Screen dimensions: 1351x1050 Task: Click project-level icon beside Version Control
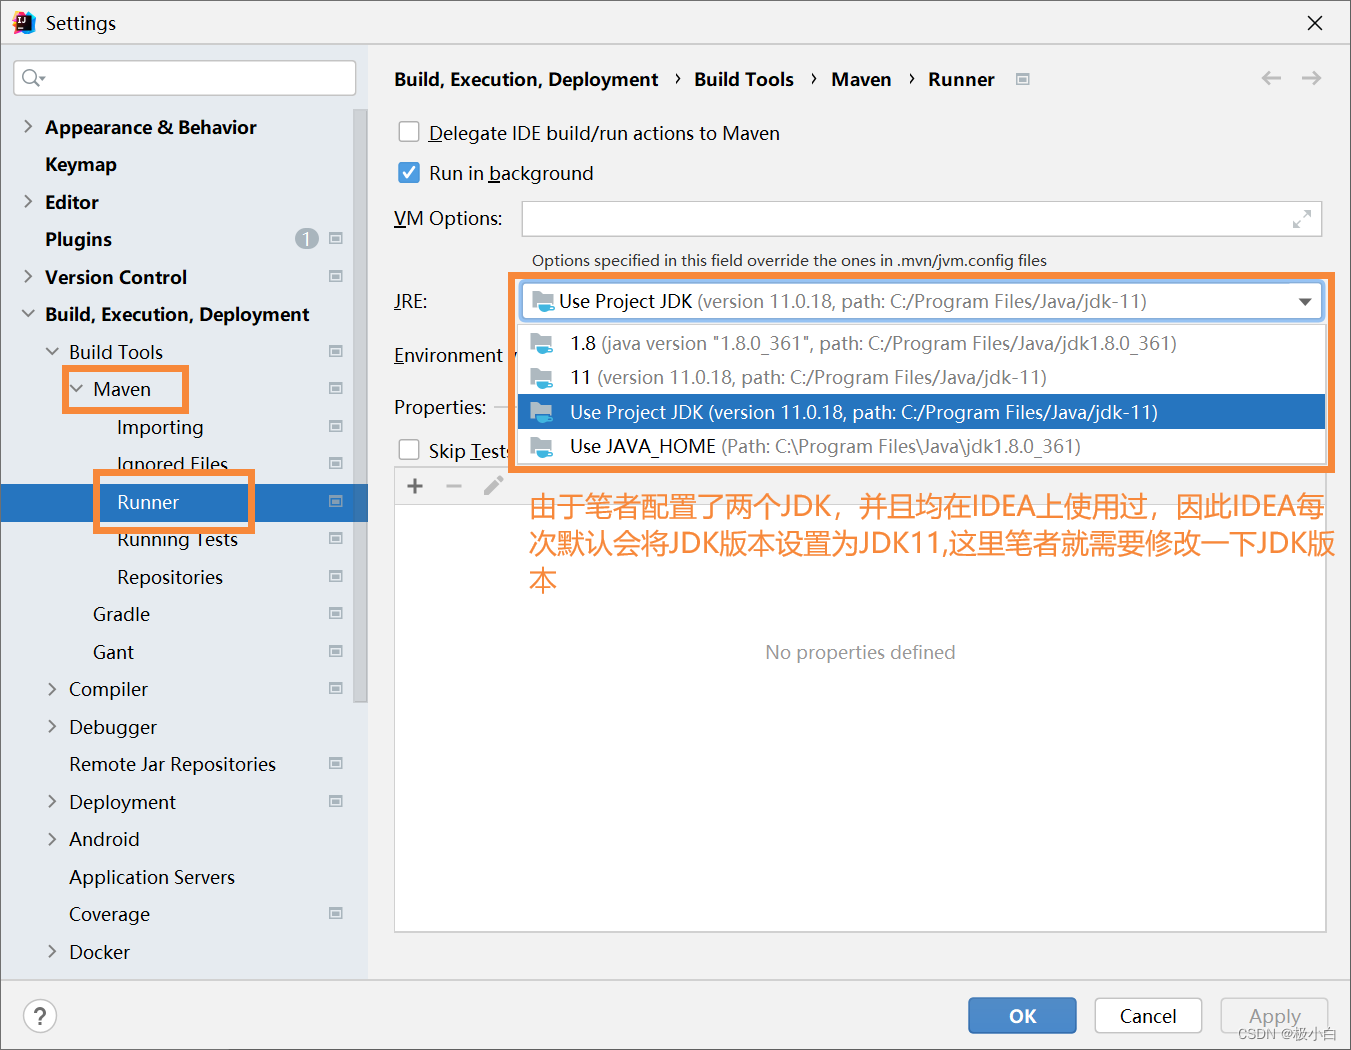pos(336,276)
